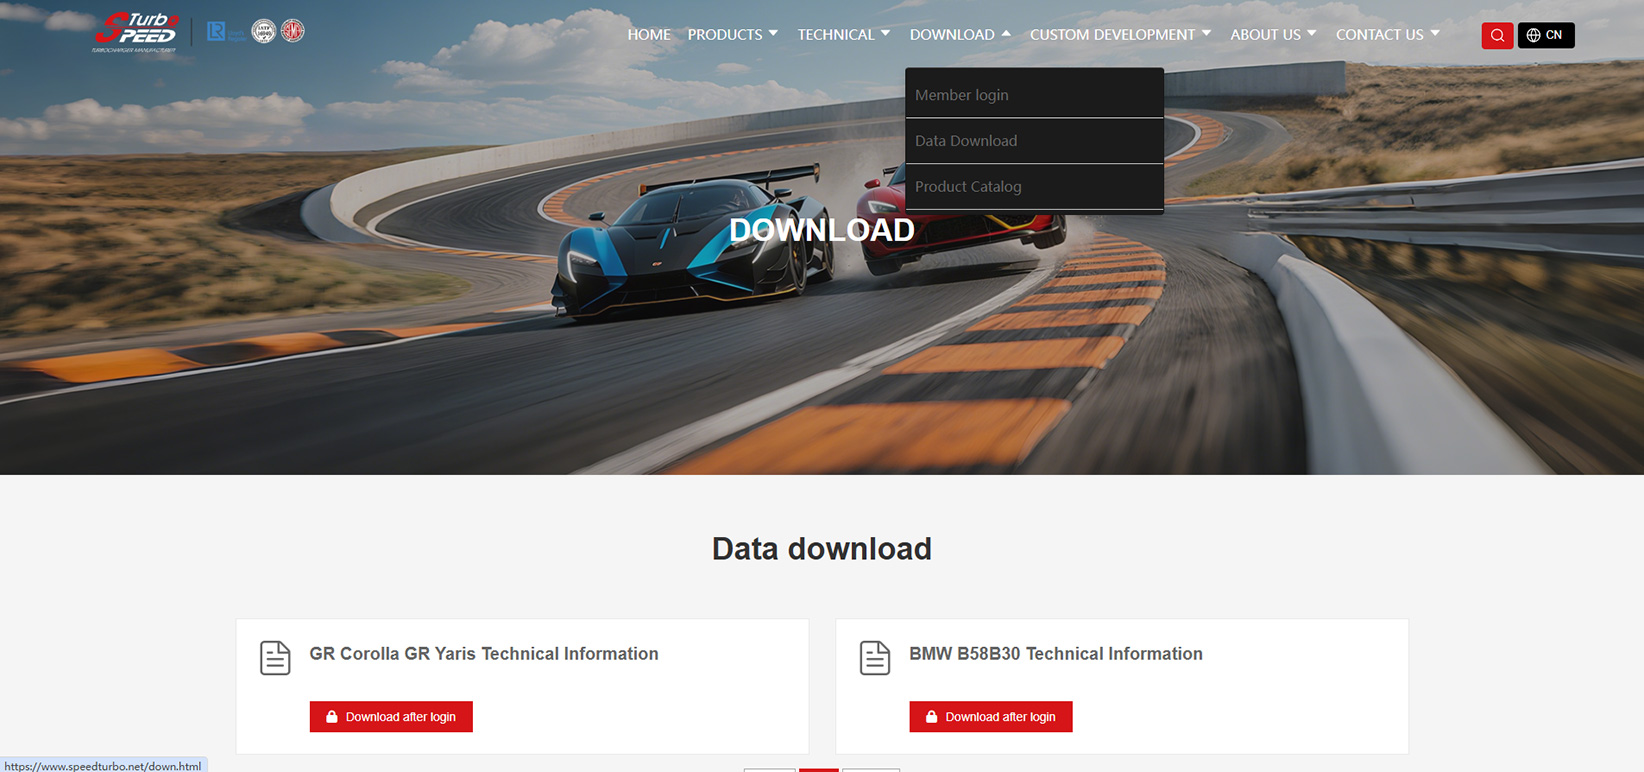1644x772 pixels.
Task: Click the blue LR certification logo
Action: pos(225,32)
